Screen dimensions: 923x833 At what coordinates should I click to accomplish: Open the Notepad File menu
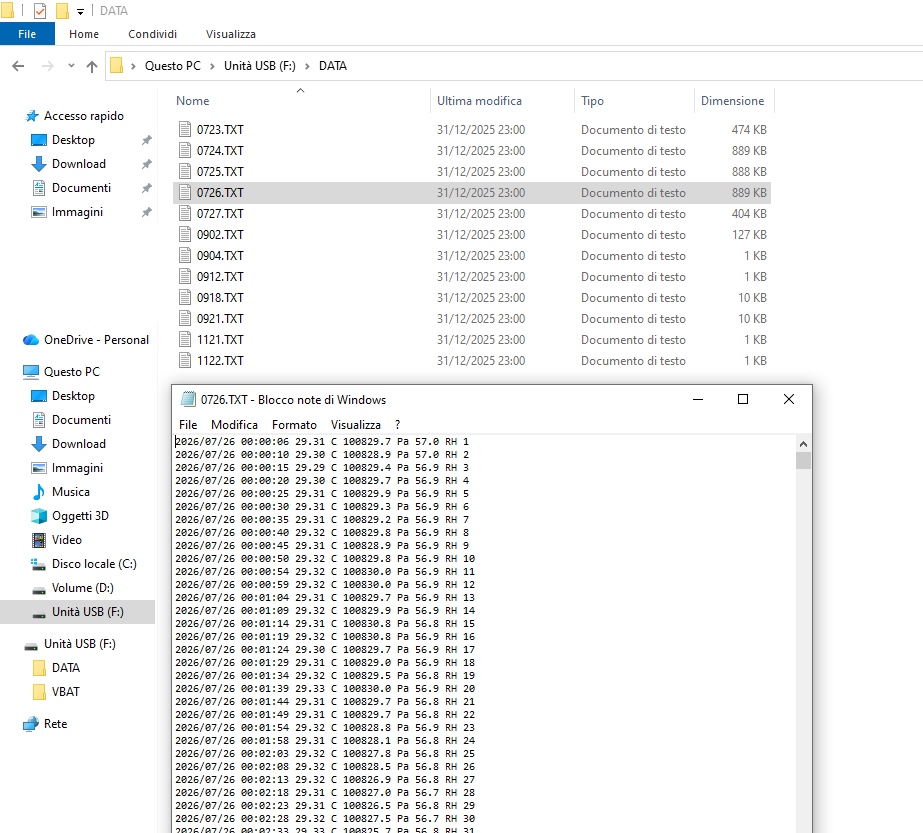tap(188, 425)
